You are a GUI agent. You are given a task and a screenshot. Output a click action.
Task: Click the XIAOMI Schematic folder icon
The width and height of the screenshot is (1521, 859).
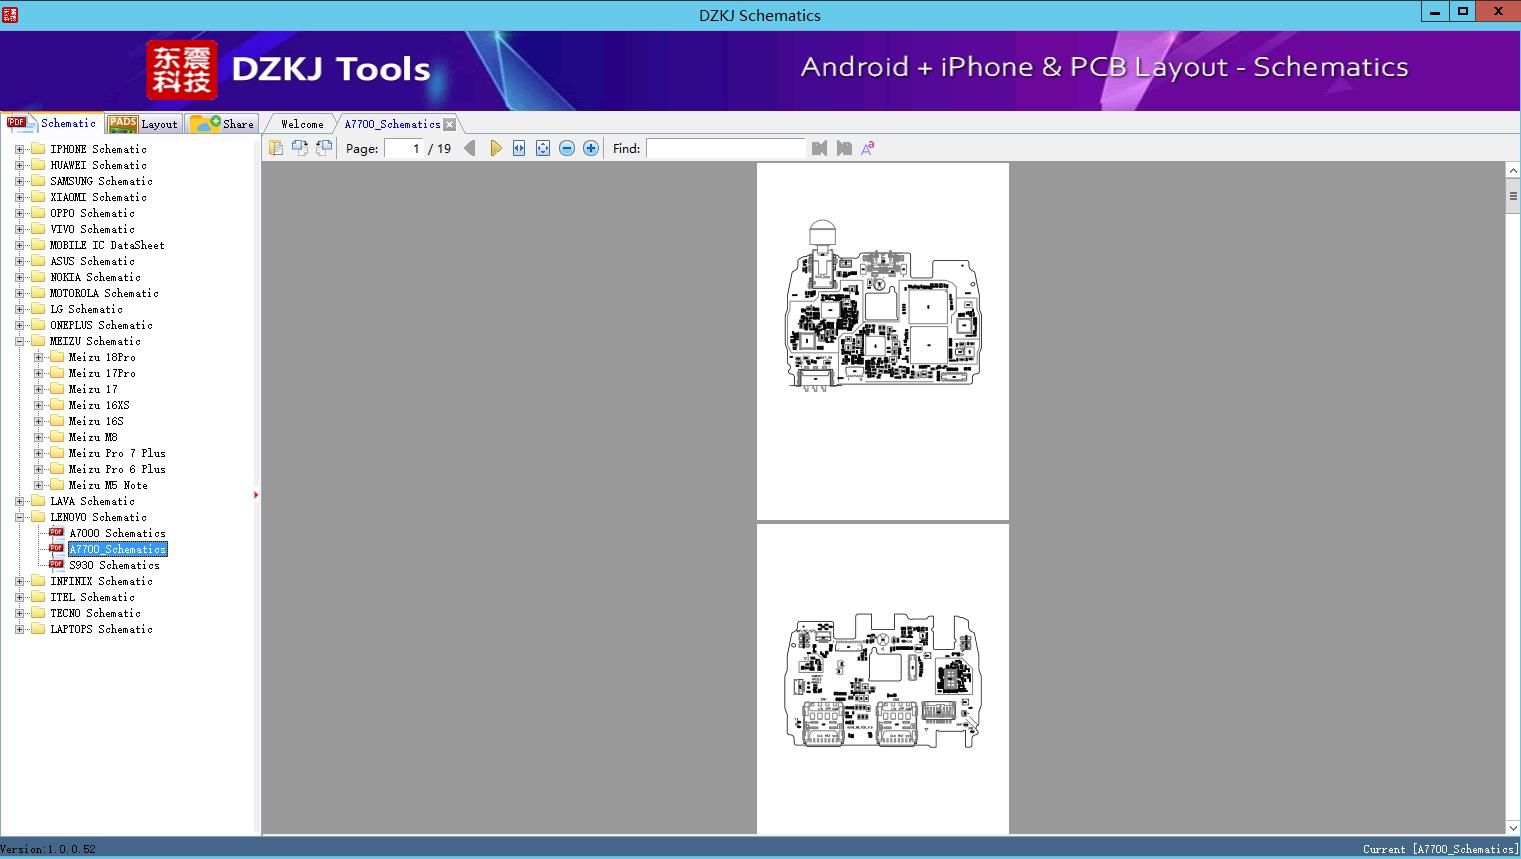(x=38, y=197)
